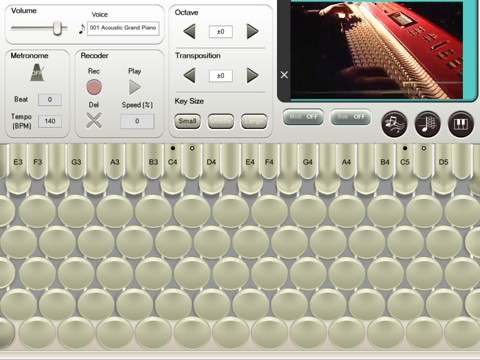Close the video panel with X
This screenshot has height=360, width=480.
tap(284, 75)
